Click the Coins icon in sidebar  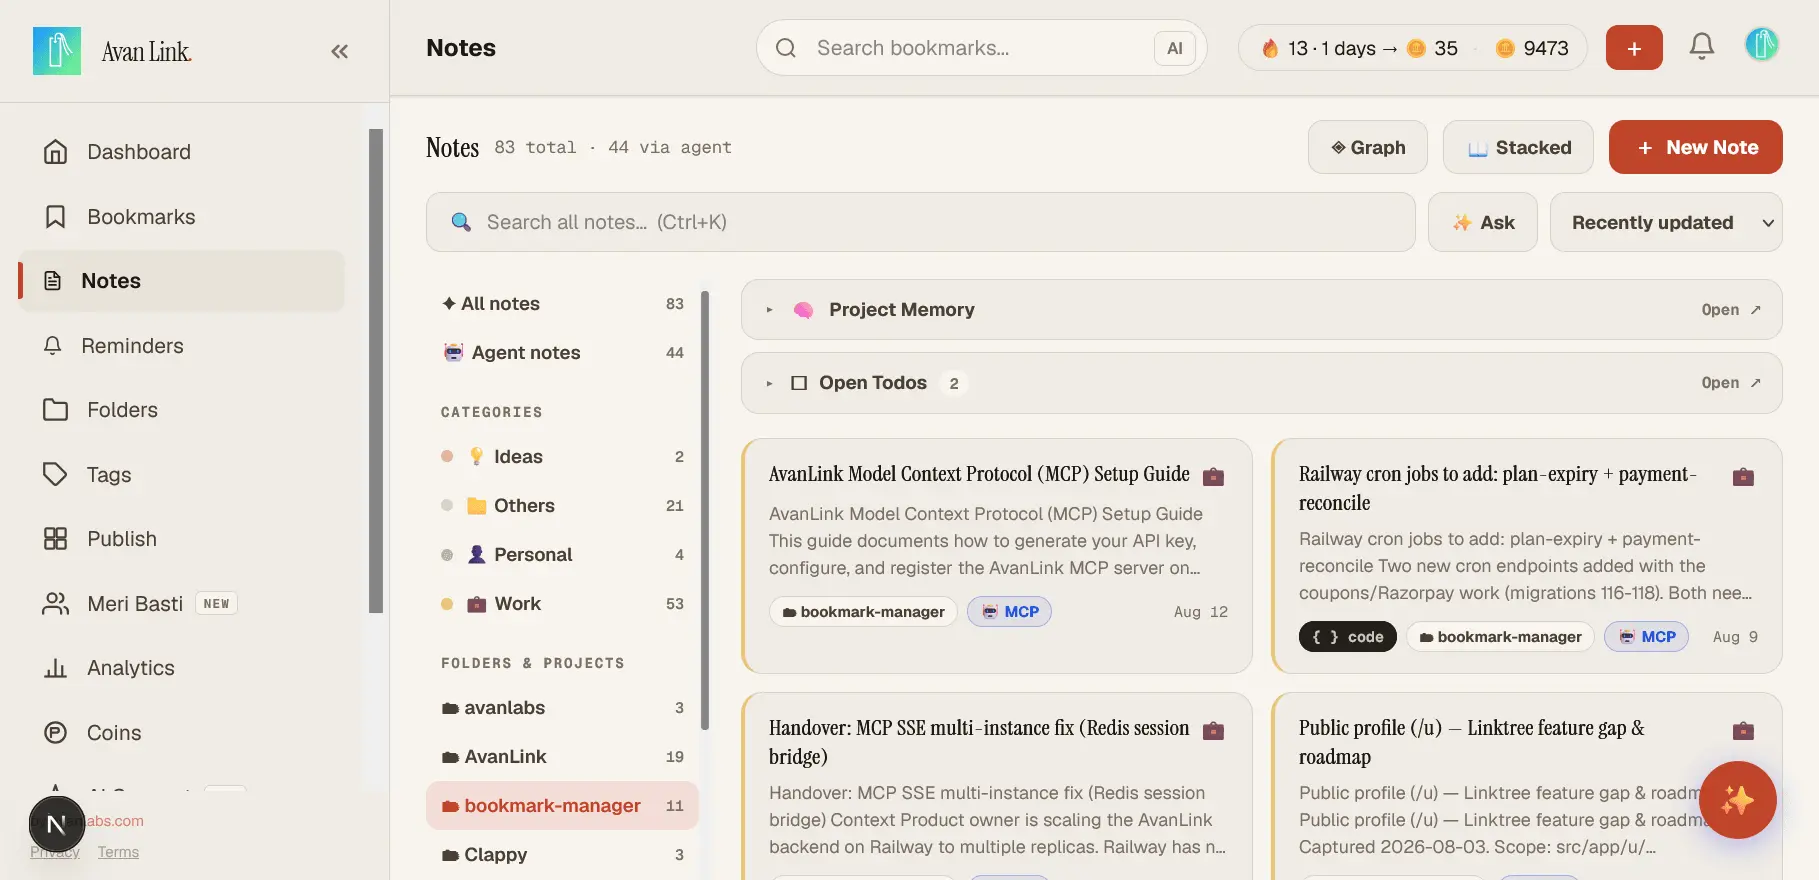point(56,733)
